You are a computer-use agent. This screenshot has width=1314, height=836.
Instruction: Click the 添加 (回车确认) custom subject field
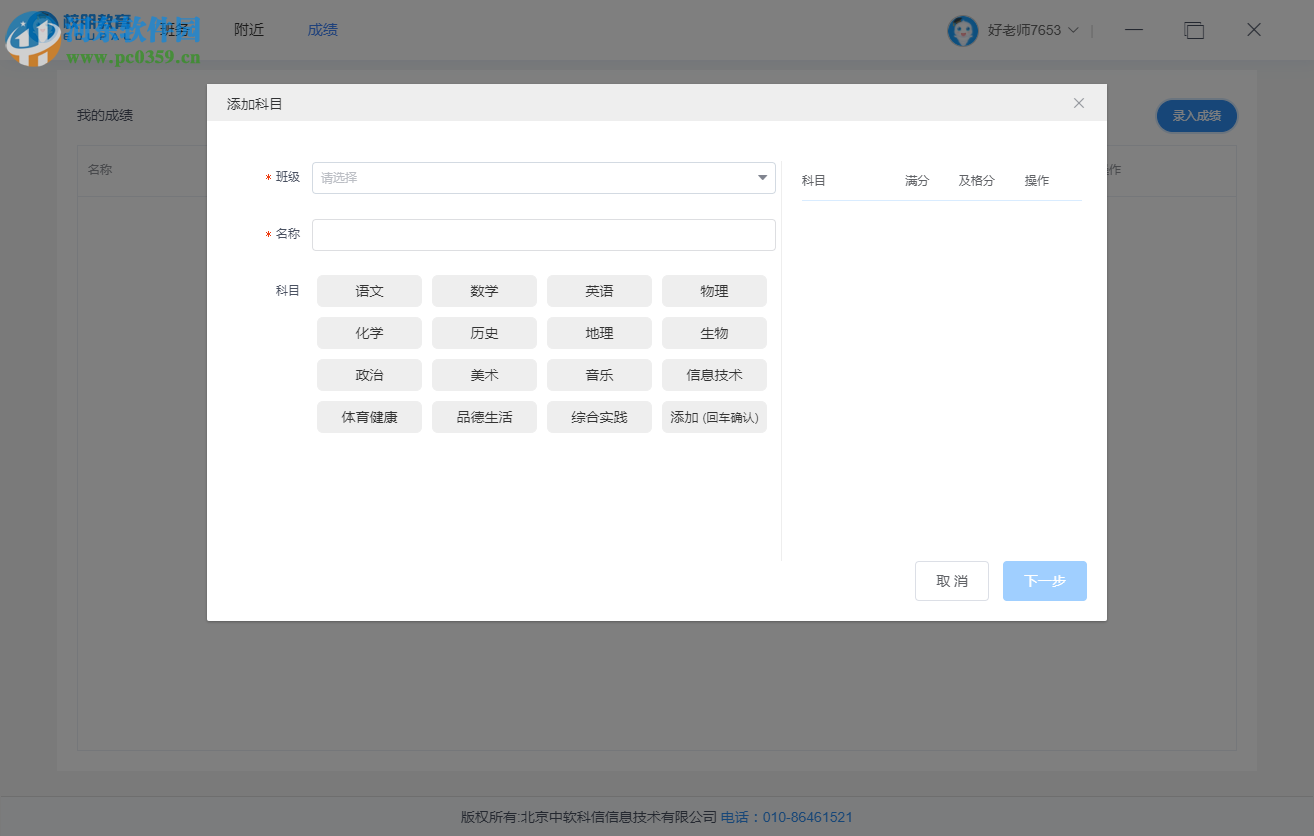click(714, 417)
